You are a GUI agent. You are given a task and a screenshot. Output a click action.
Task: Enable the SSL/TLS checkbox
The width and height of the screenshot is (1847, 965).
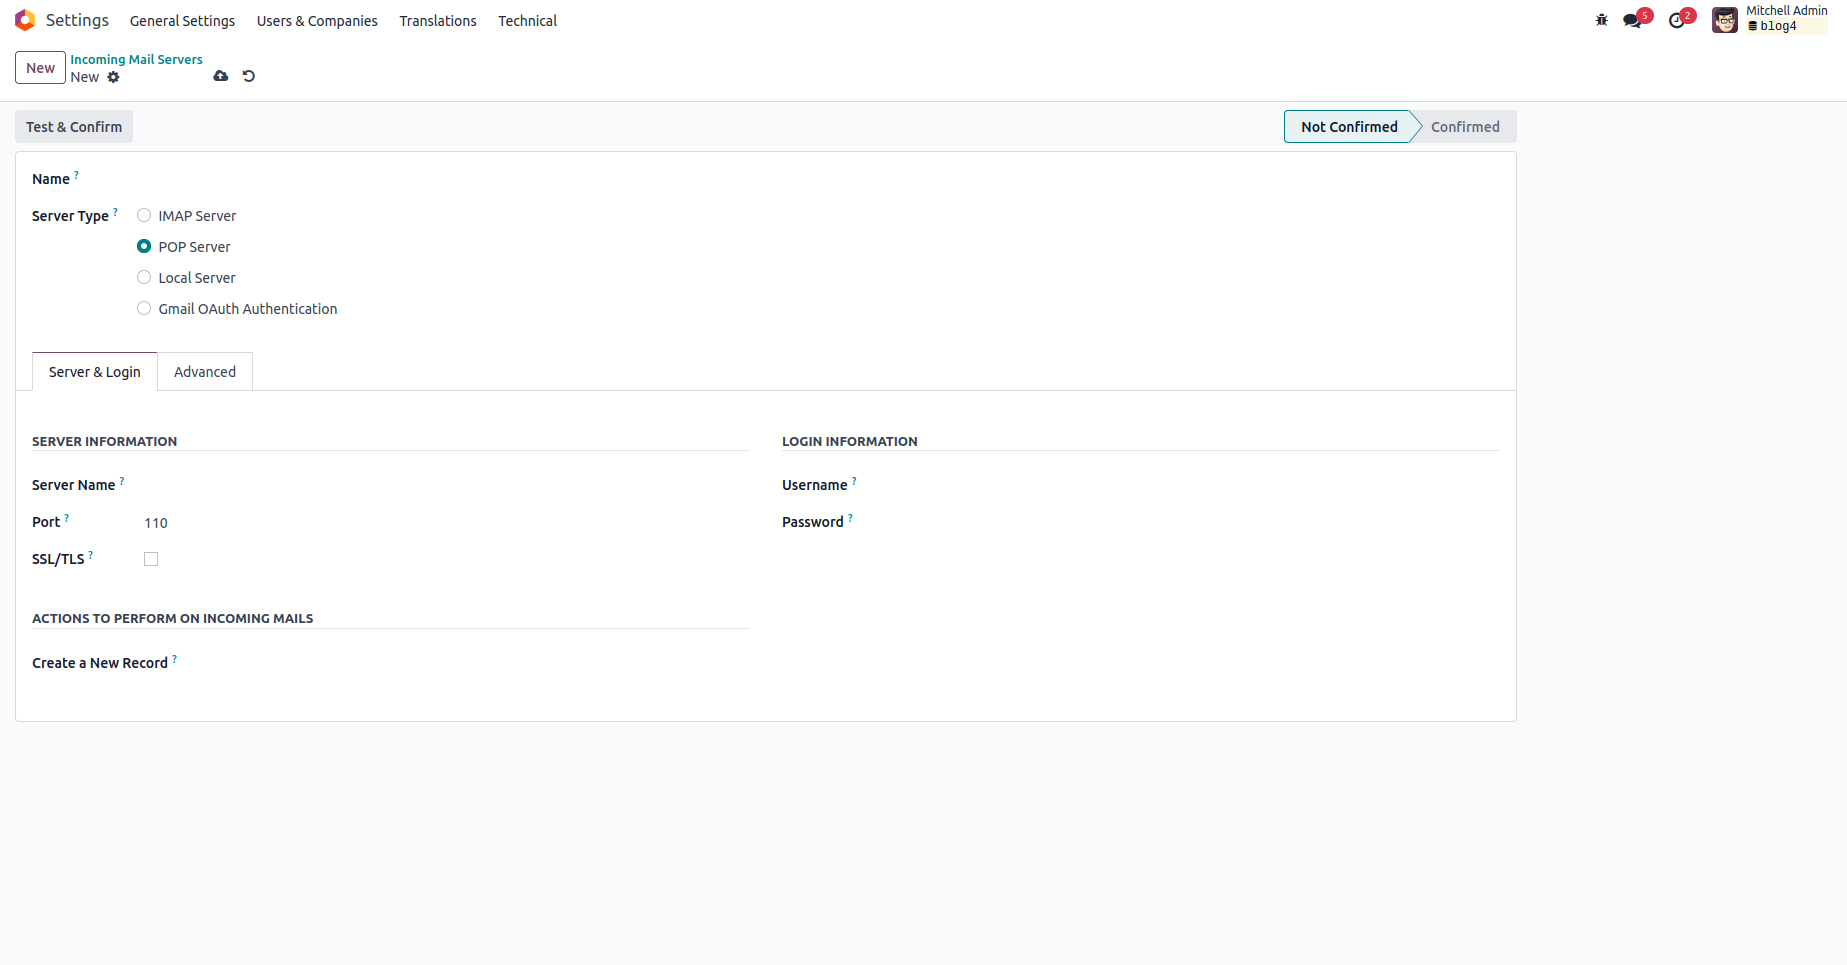pos(151,559)
